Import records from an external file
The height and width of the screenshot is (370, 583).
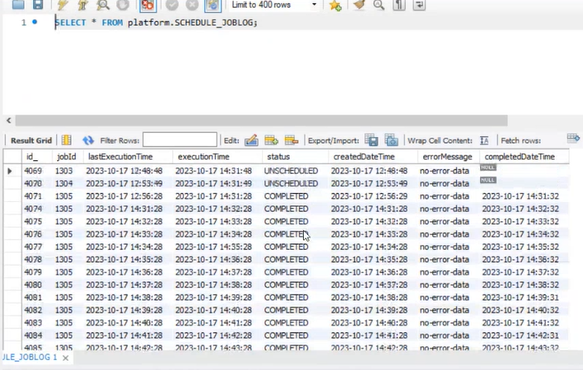pos(391,140)
